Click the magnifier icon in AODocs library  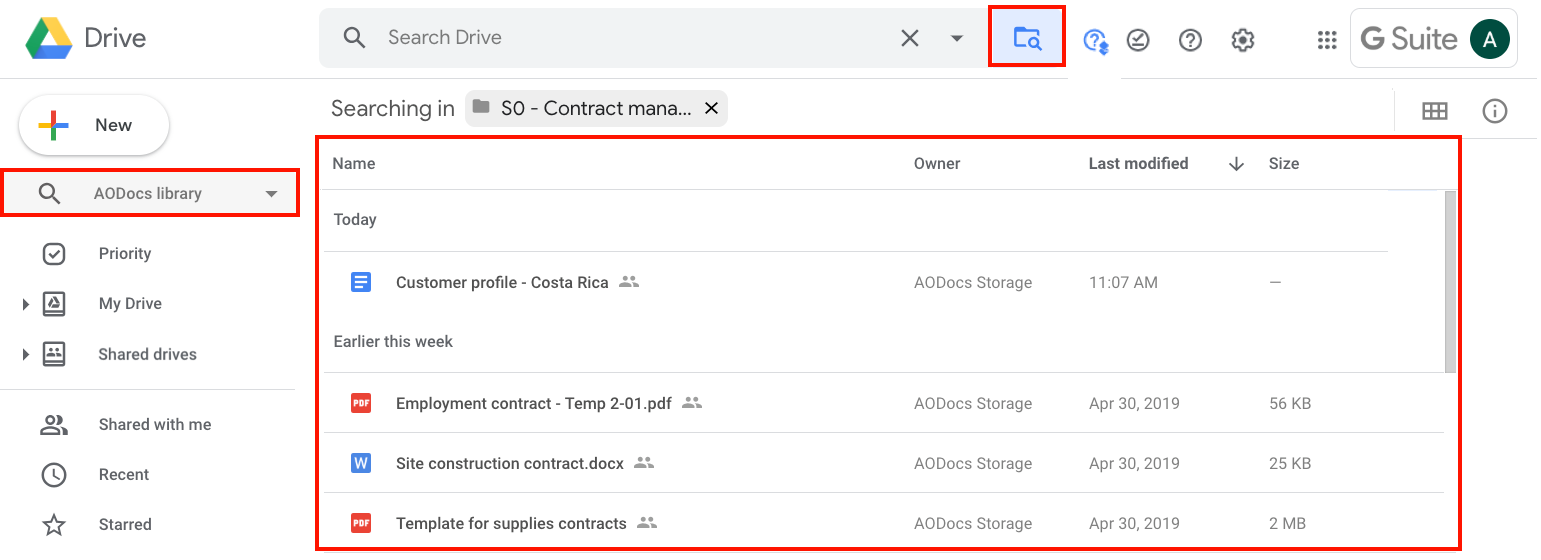pyautogui.click(x=50, y=193)
